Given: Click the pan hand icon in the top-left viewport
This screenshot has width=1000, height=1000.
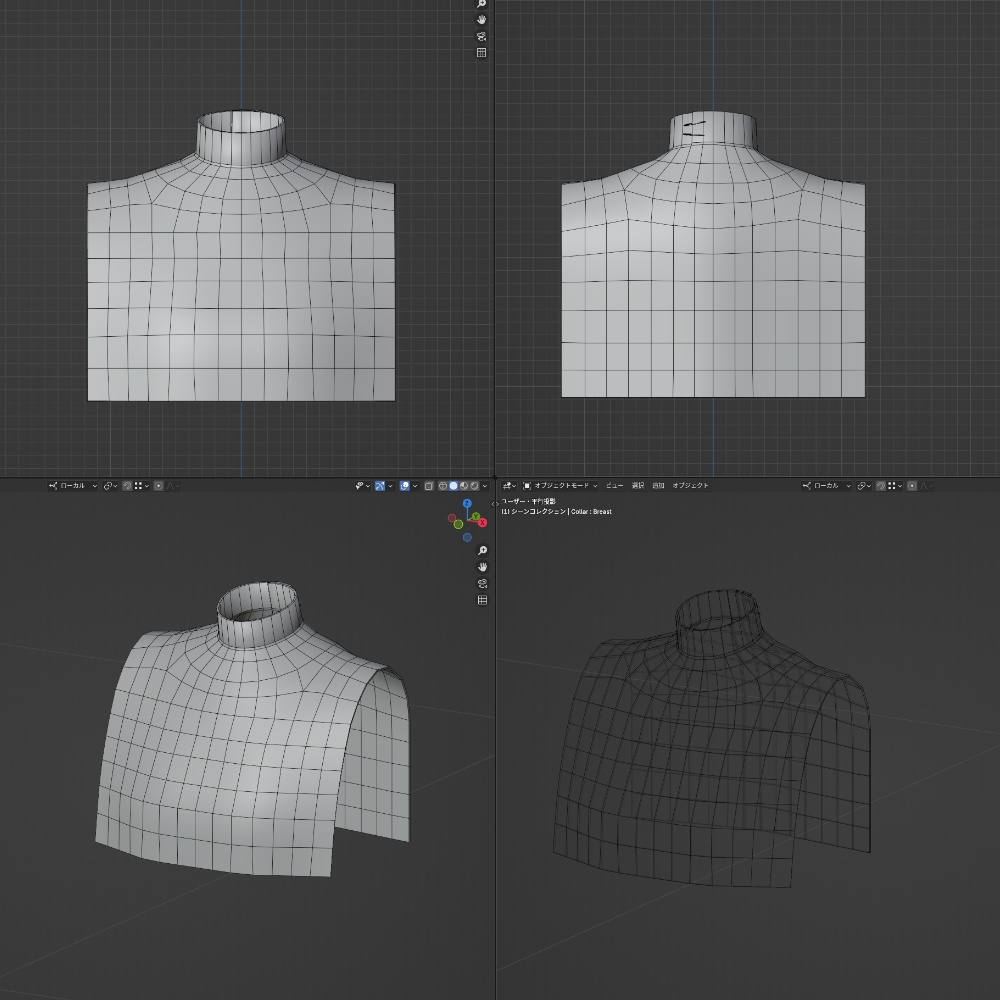Looking at the screenshot, I should 482,19.
